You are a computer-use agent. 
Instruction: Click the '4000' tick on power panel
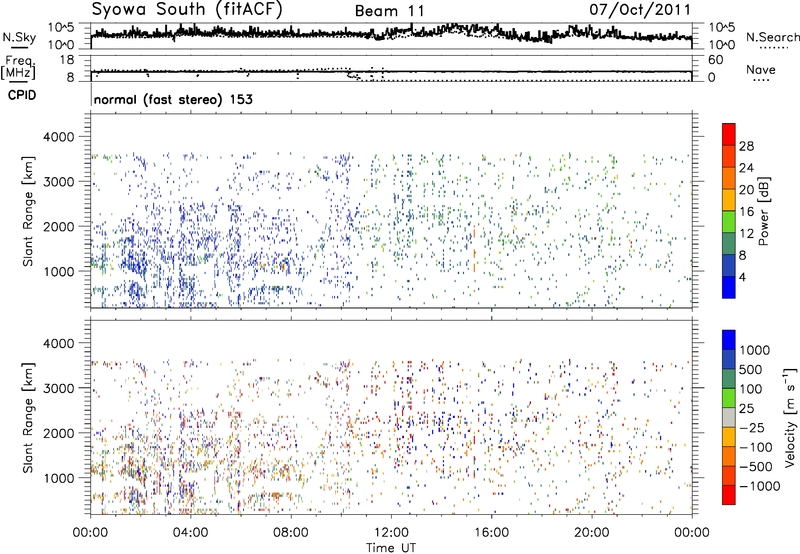pyautogui.click(x=59, y=137)
